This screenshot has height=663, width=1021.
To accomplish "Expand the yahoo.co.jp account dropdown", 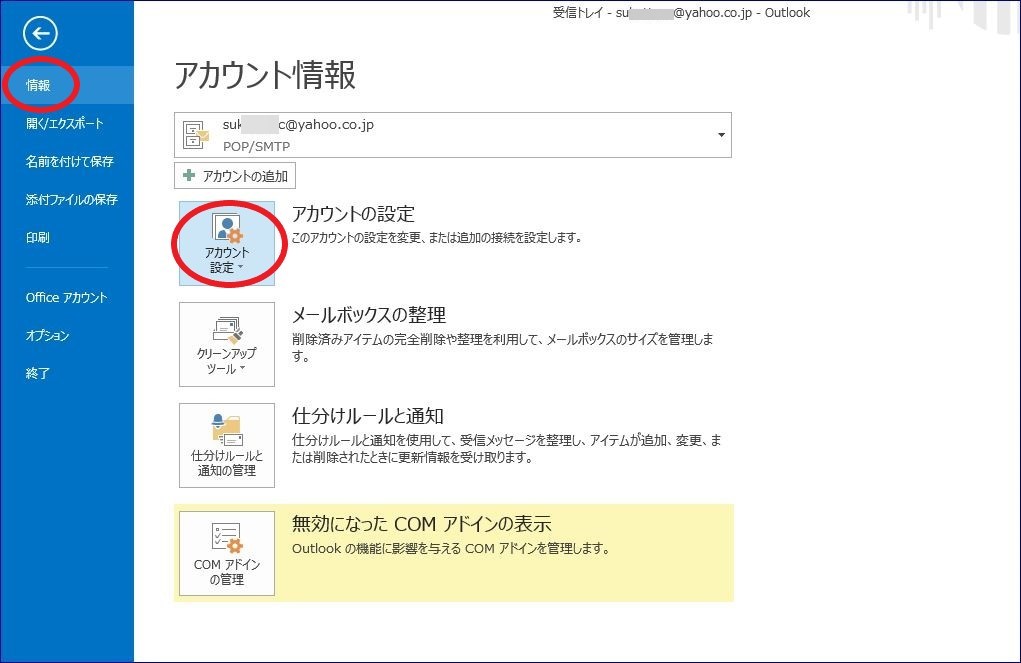I will click(x=721, y=135).
